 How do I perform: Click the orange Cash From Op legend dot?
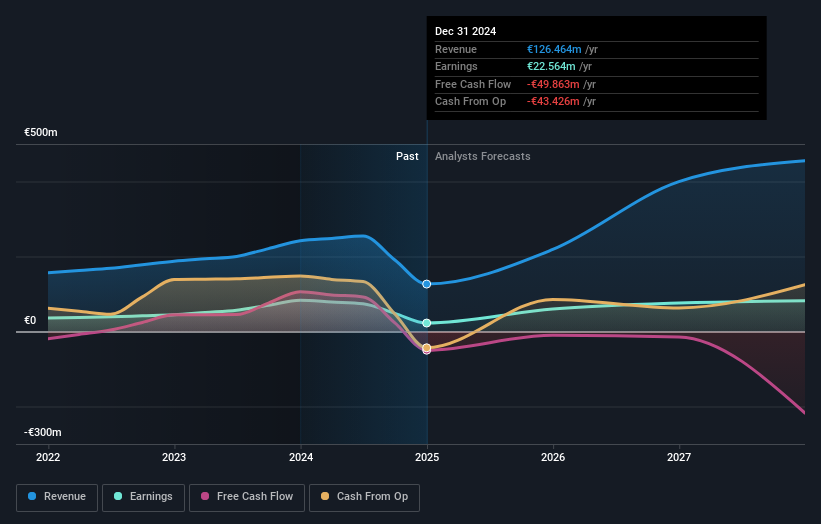pyautogui.click(x=325, y=496)
